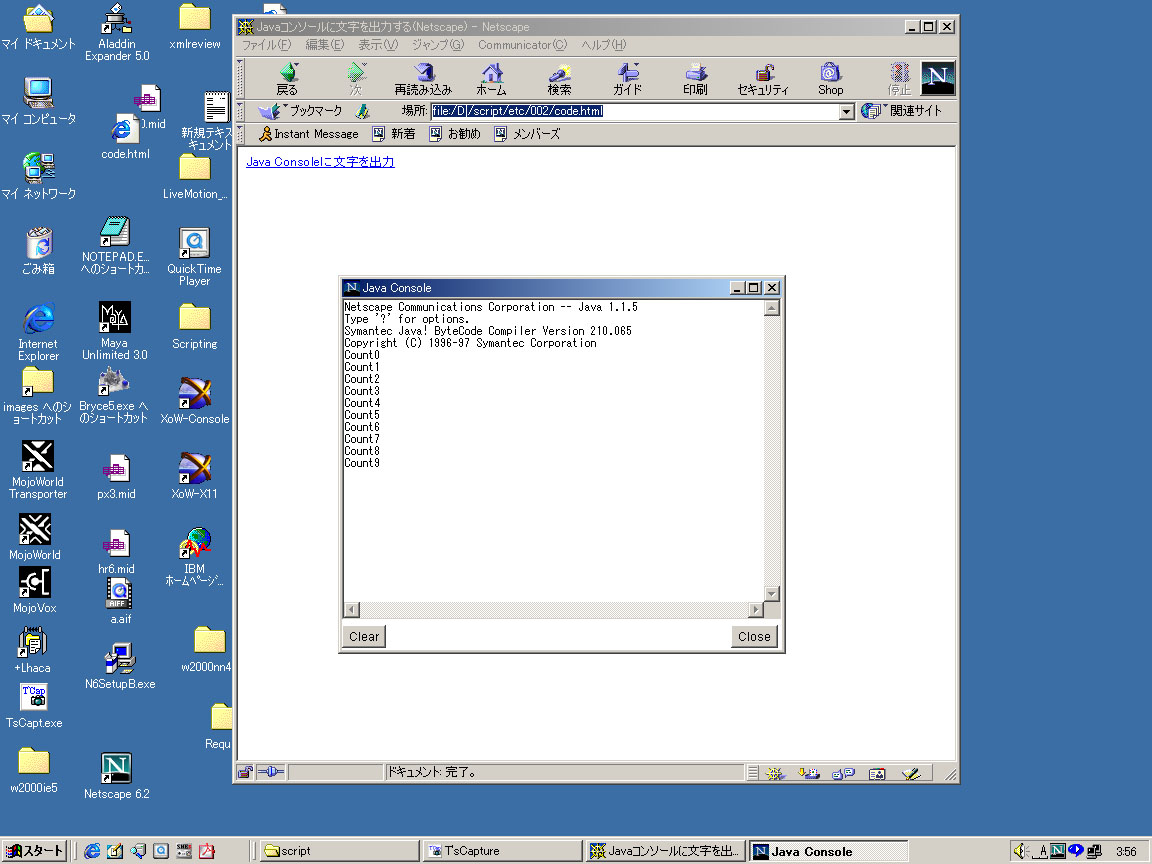The image size is (1152, 864).
Task: Select the ごみ箱 recycle bin icon
Action: 38,251
